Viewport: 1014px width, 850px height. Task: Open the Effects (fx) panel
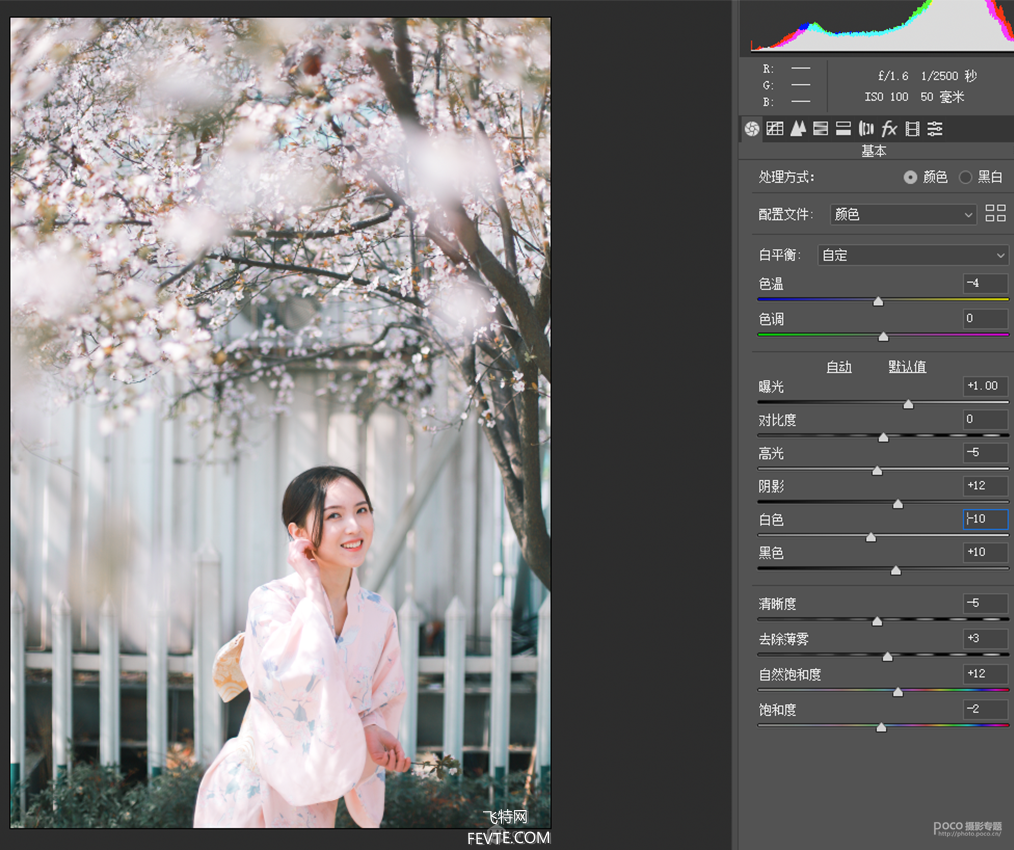tap(889, 129)
